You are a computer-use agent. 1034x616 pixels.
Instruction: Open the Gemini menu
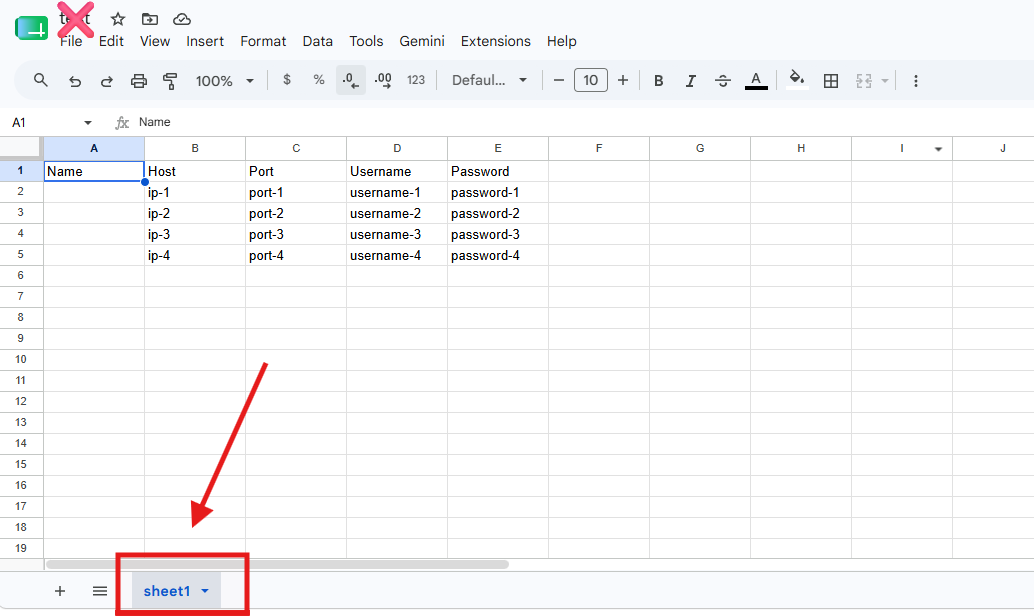pos(422,41)
